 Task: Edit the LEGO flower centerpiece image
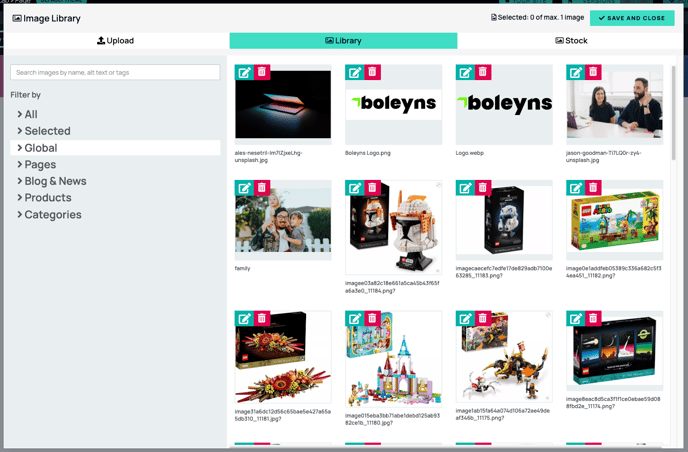pyautogui.click(x=244, y=319)
